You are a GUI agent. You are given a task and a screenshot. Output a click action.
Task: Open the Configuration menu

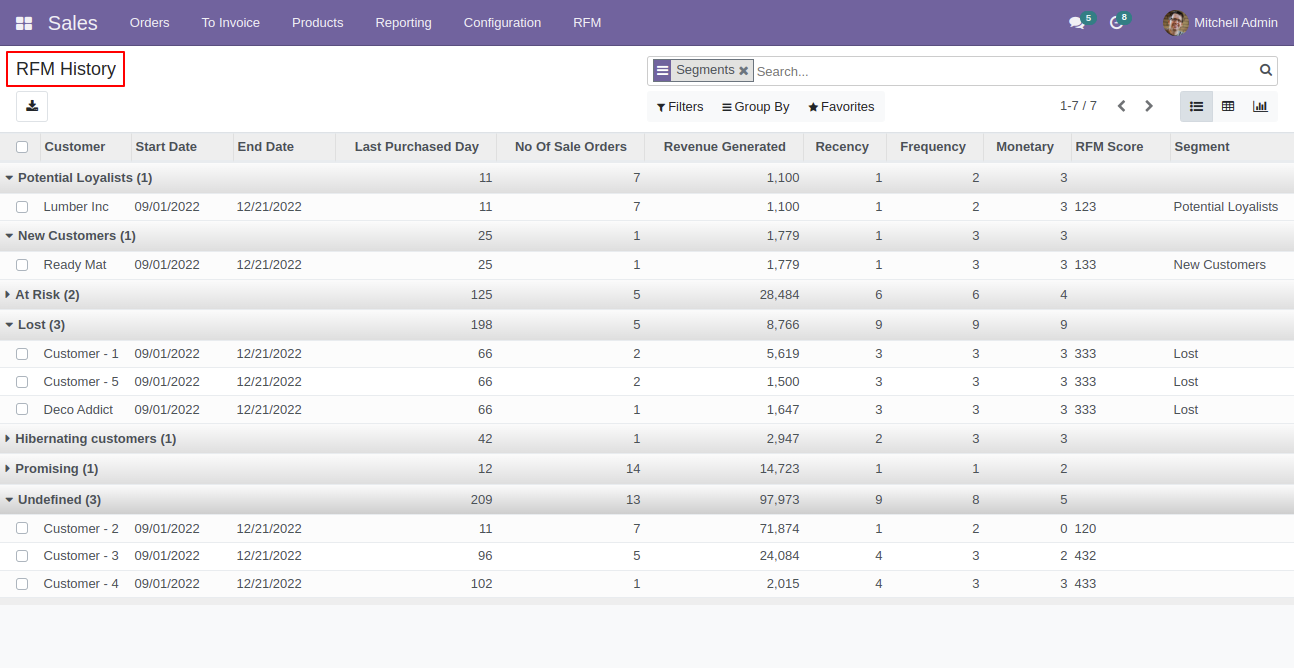(503, 23)
